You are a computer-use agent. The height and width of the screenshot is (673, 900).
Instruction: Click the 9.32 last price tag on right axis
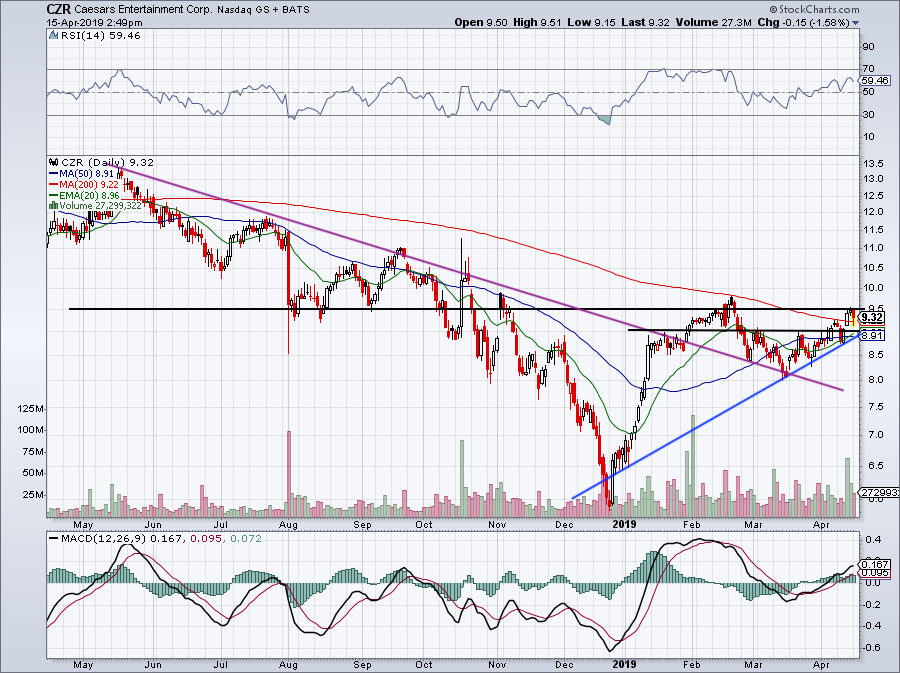click(872, 317)
